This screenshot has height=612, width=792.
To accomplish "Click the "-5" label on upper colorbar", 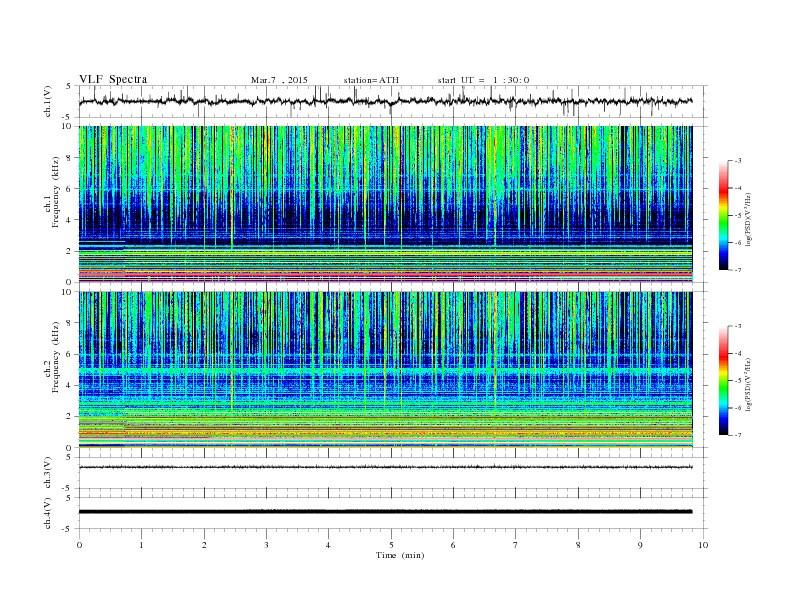I will tap(737, 215).
